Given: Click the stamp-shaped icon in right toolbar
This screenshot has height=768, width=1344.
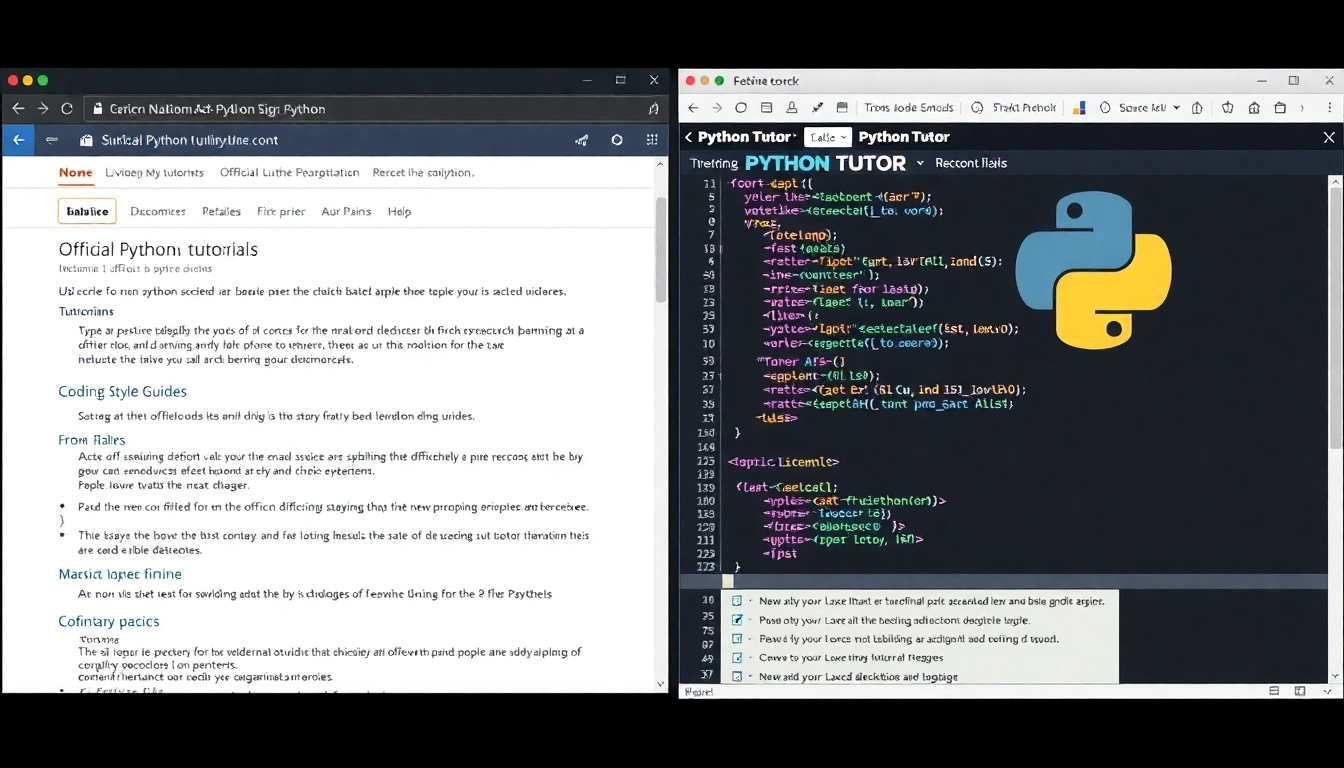Looking at the screenshot, I should click(x=792, y=108).
